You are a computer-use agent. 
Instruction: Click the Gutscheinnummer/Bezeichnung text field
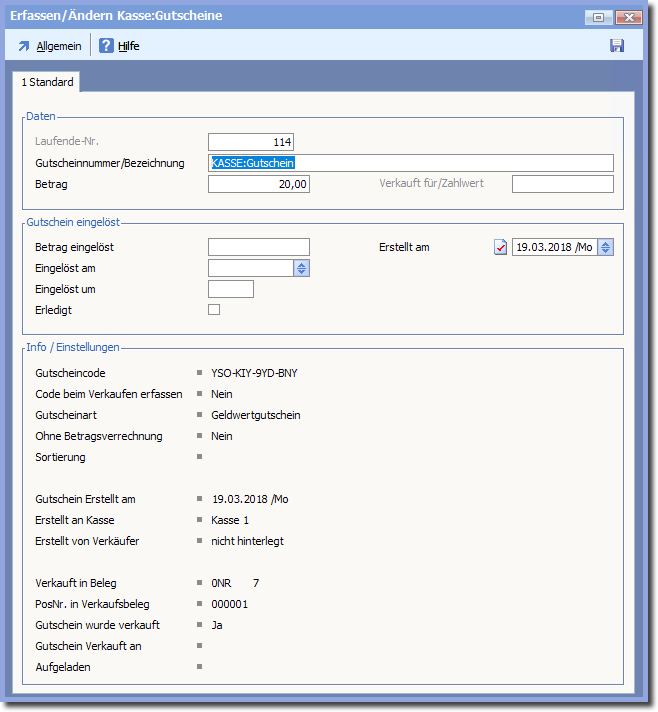point(410,163)
